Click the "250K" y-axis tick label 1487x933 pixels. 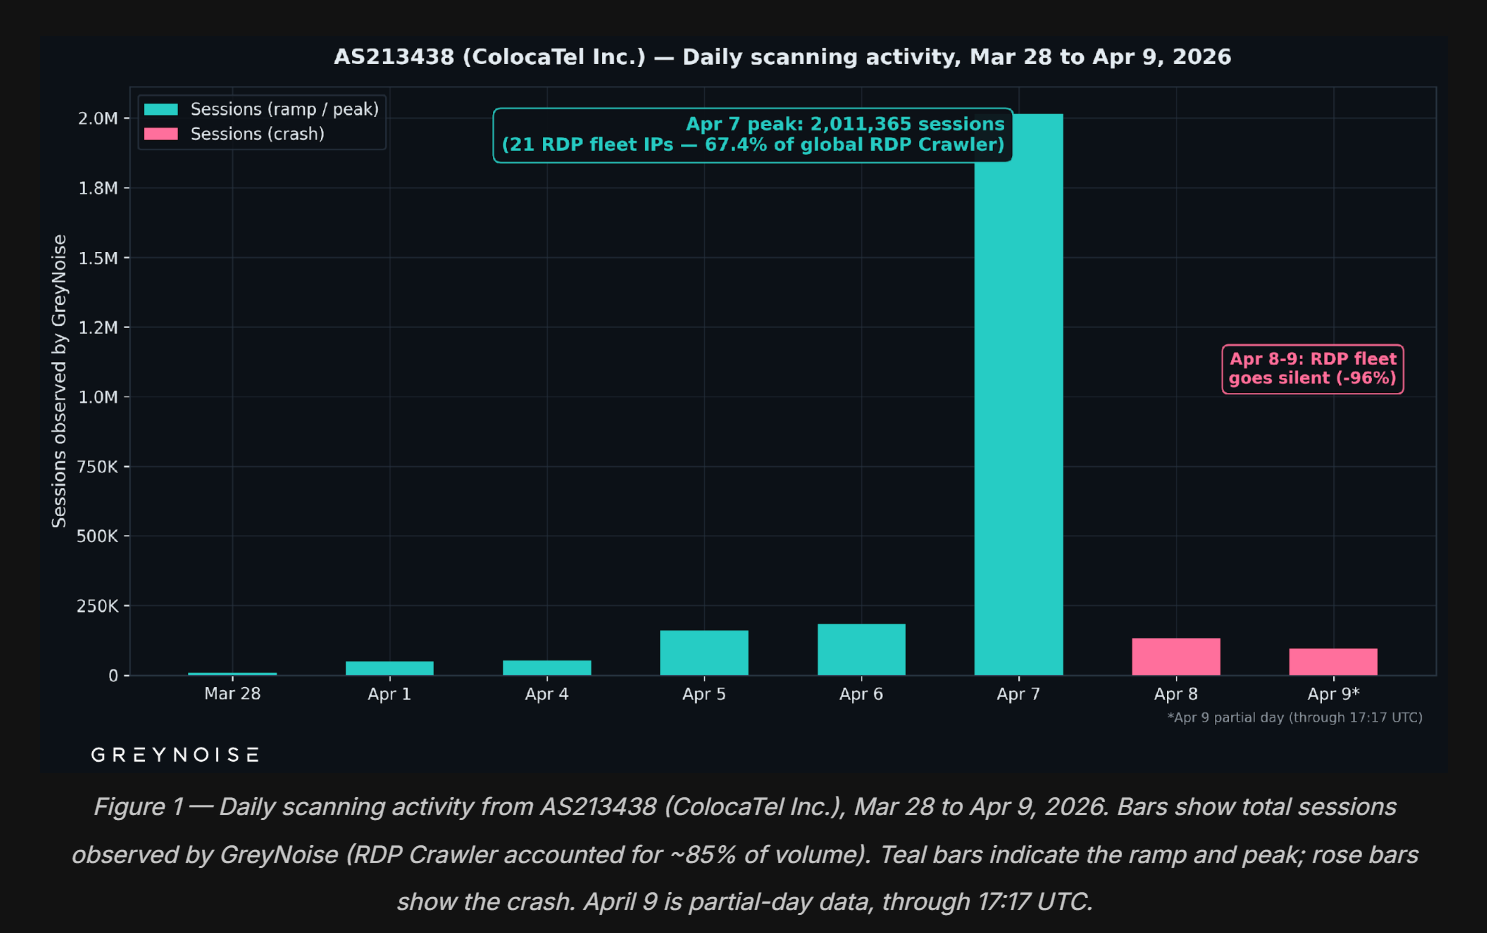click(97, 606)
